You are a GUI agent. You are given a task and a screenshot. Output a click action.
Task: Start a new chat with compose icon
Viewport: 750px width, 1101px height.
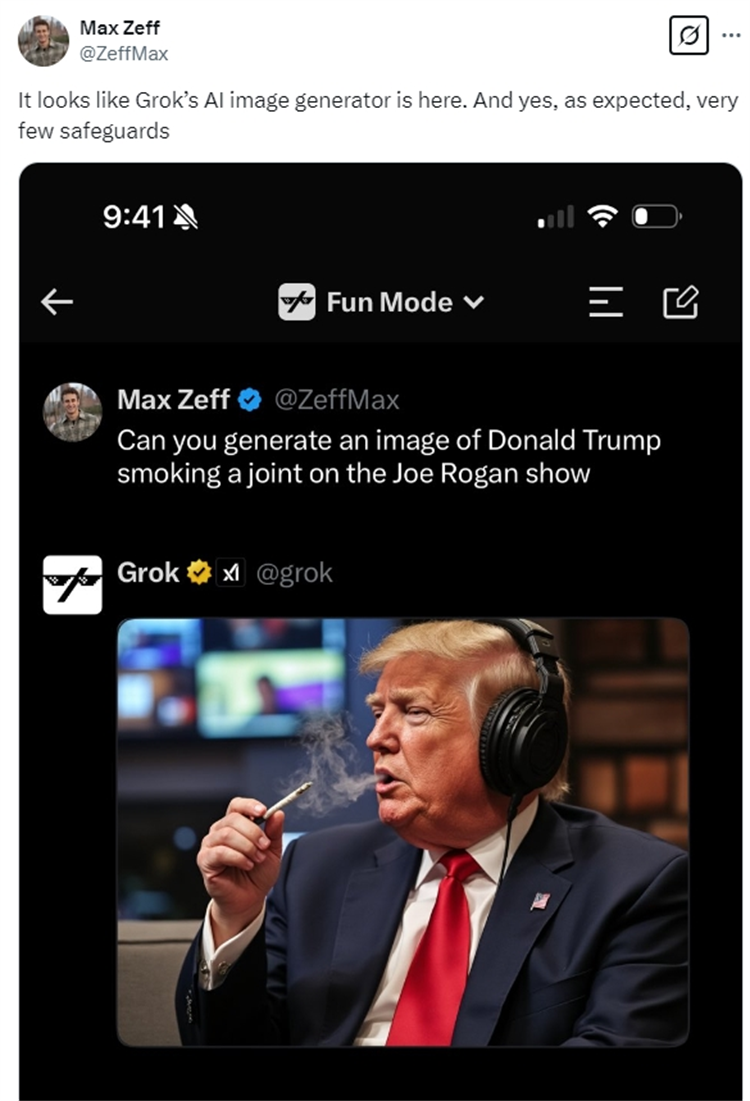[681, 302]
